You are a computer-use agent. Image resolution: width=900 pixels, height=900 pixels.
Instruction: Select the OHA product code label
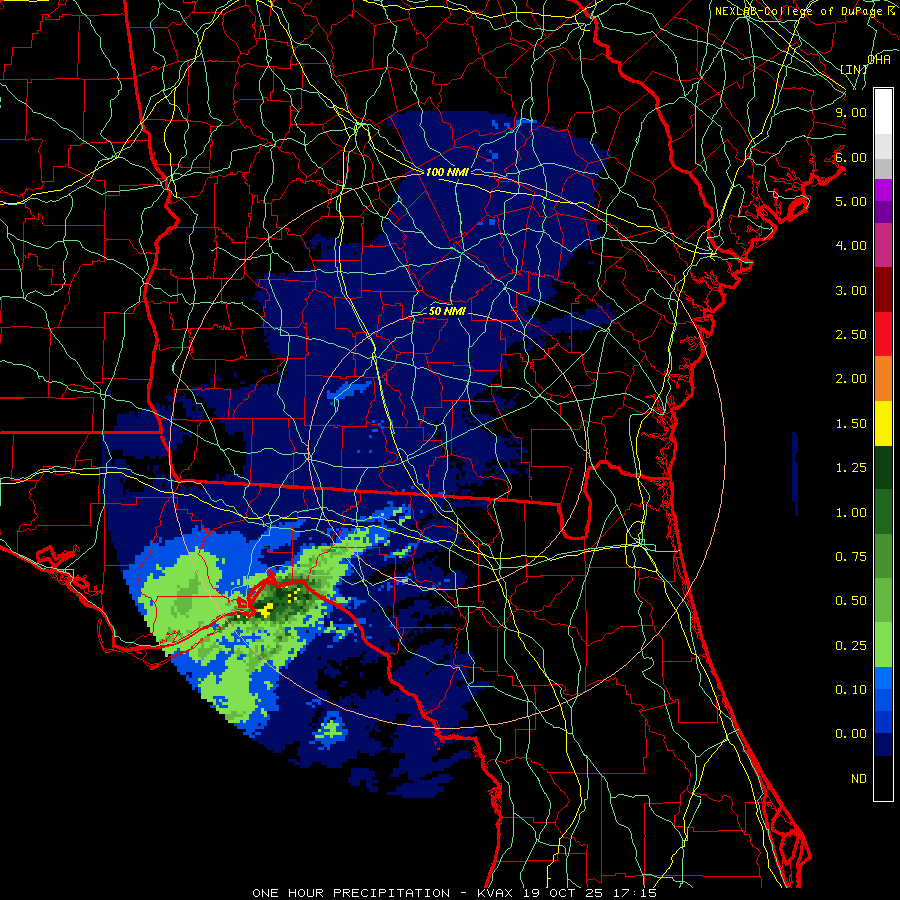879,59
